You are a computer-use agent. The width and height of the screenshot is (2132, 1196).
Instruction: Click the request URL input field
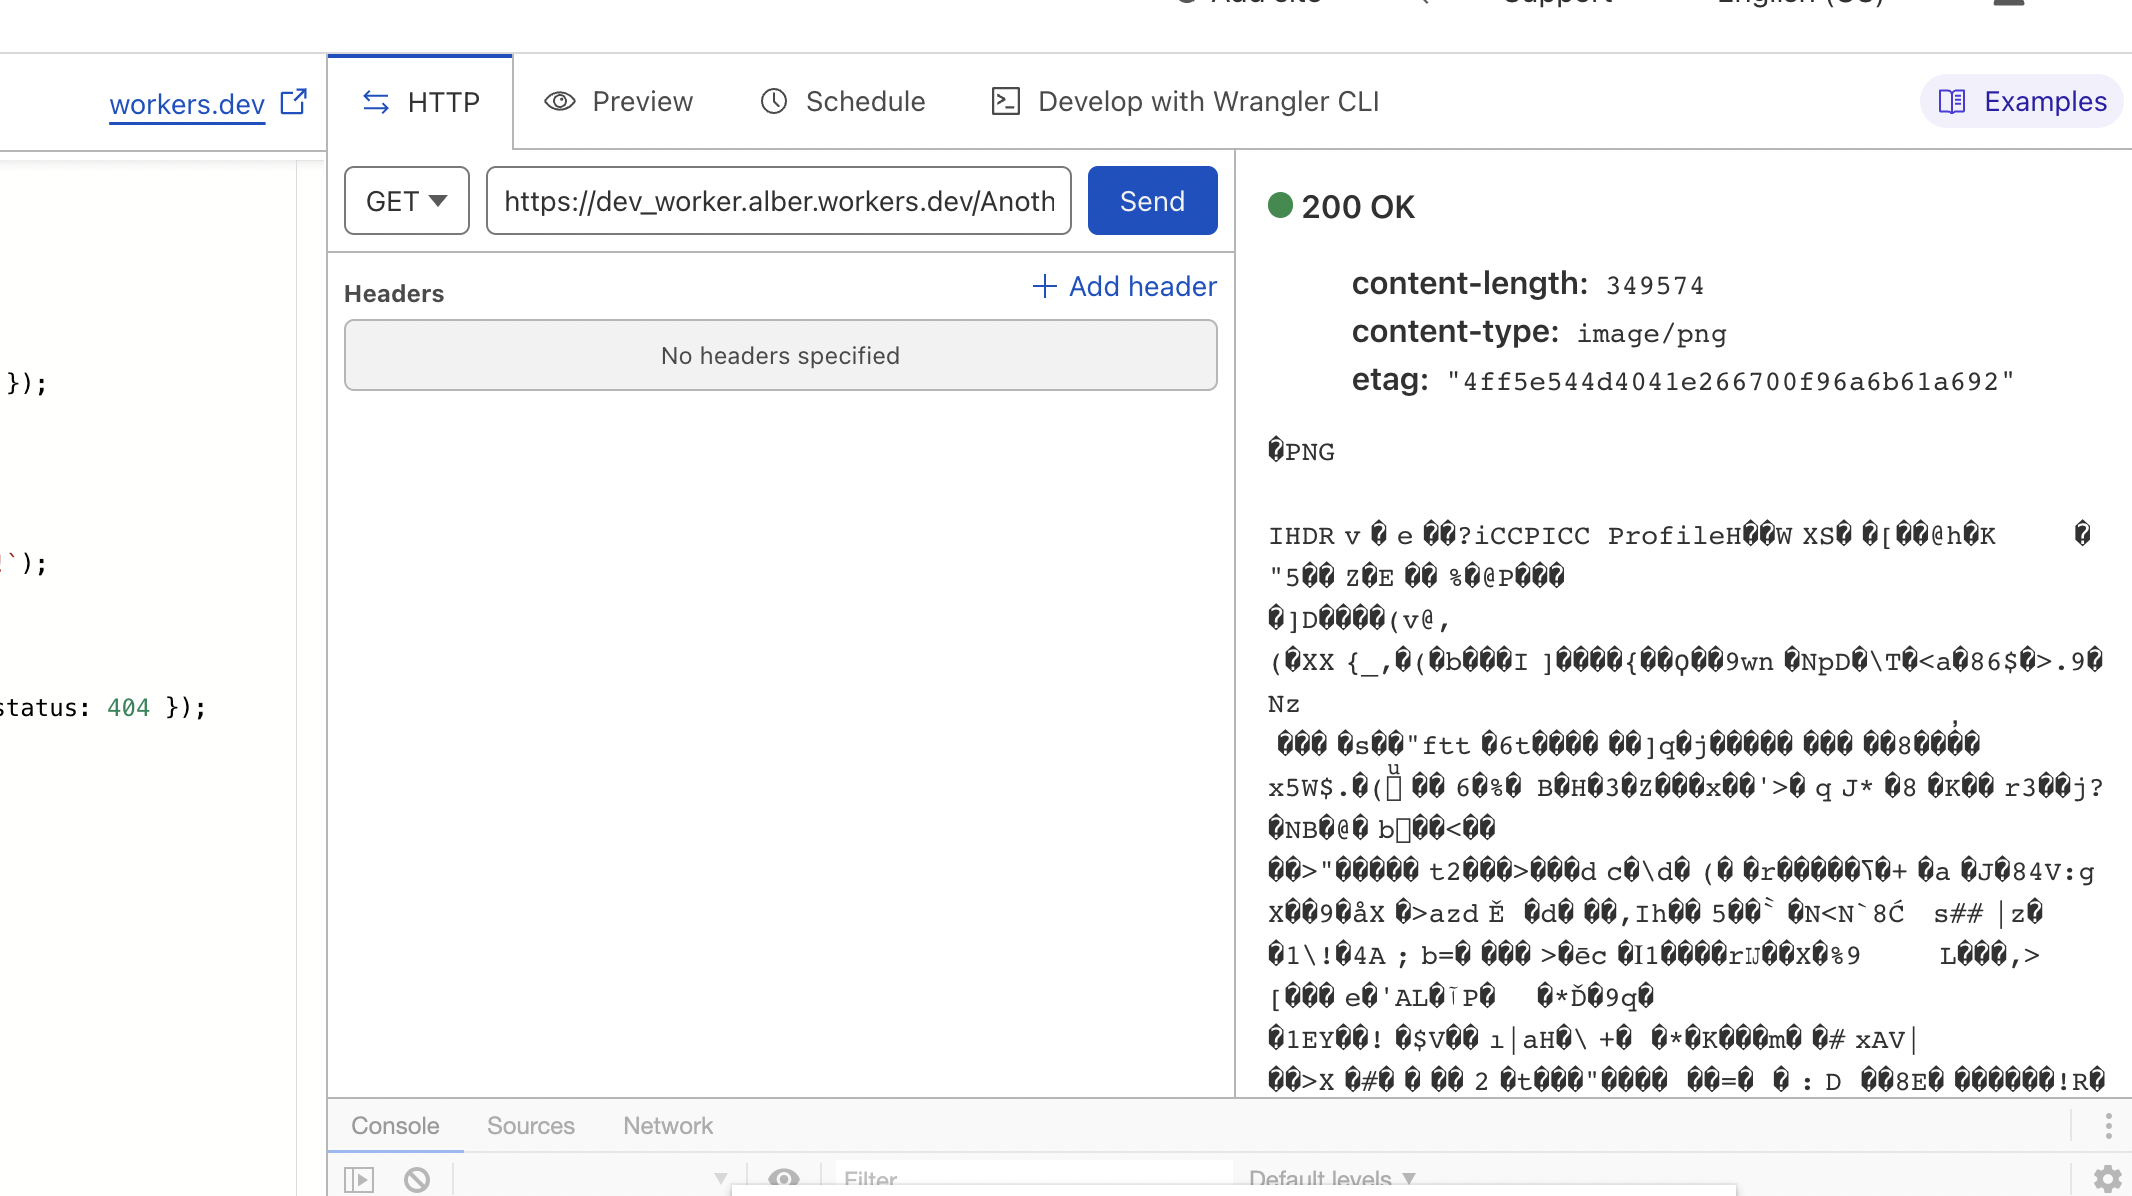779,201
